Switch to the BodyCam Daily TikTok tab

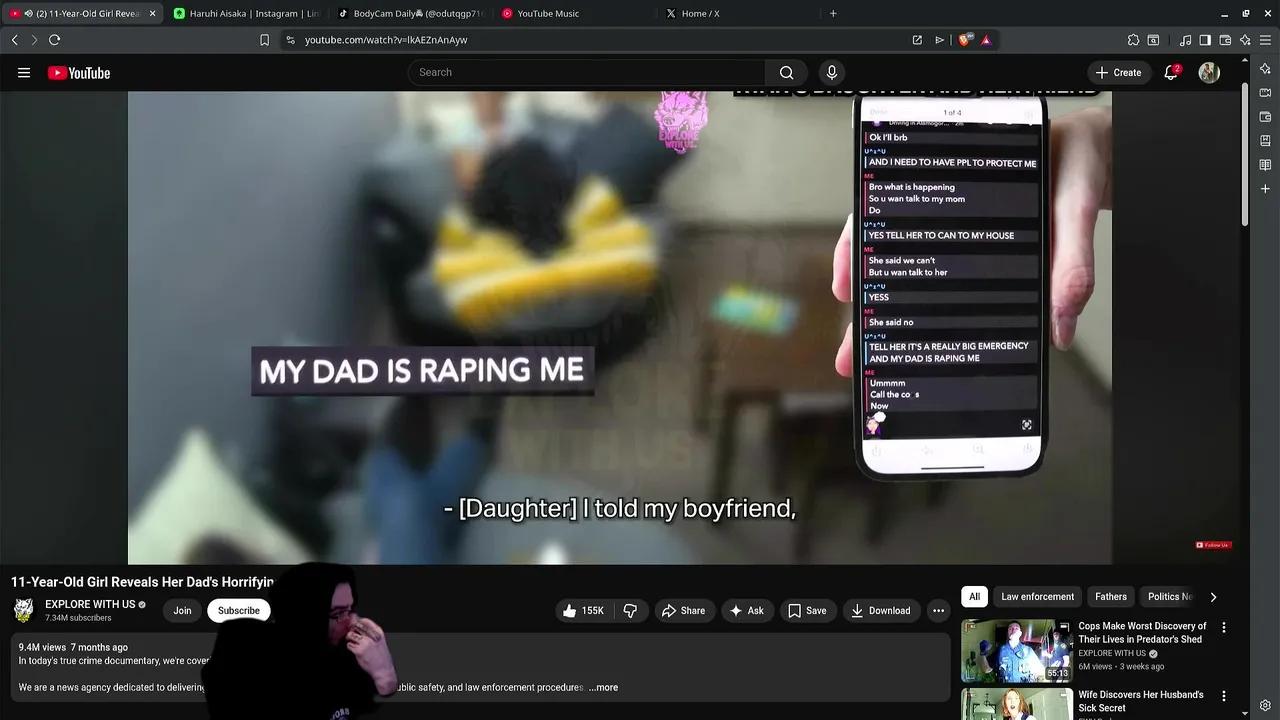tap(410, 14)
